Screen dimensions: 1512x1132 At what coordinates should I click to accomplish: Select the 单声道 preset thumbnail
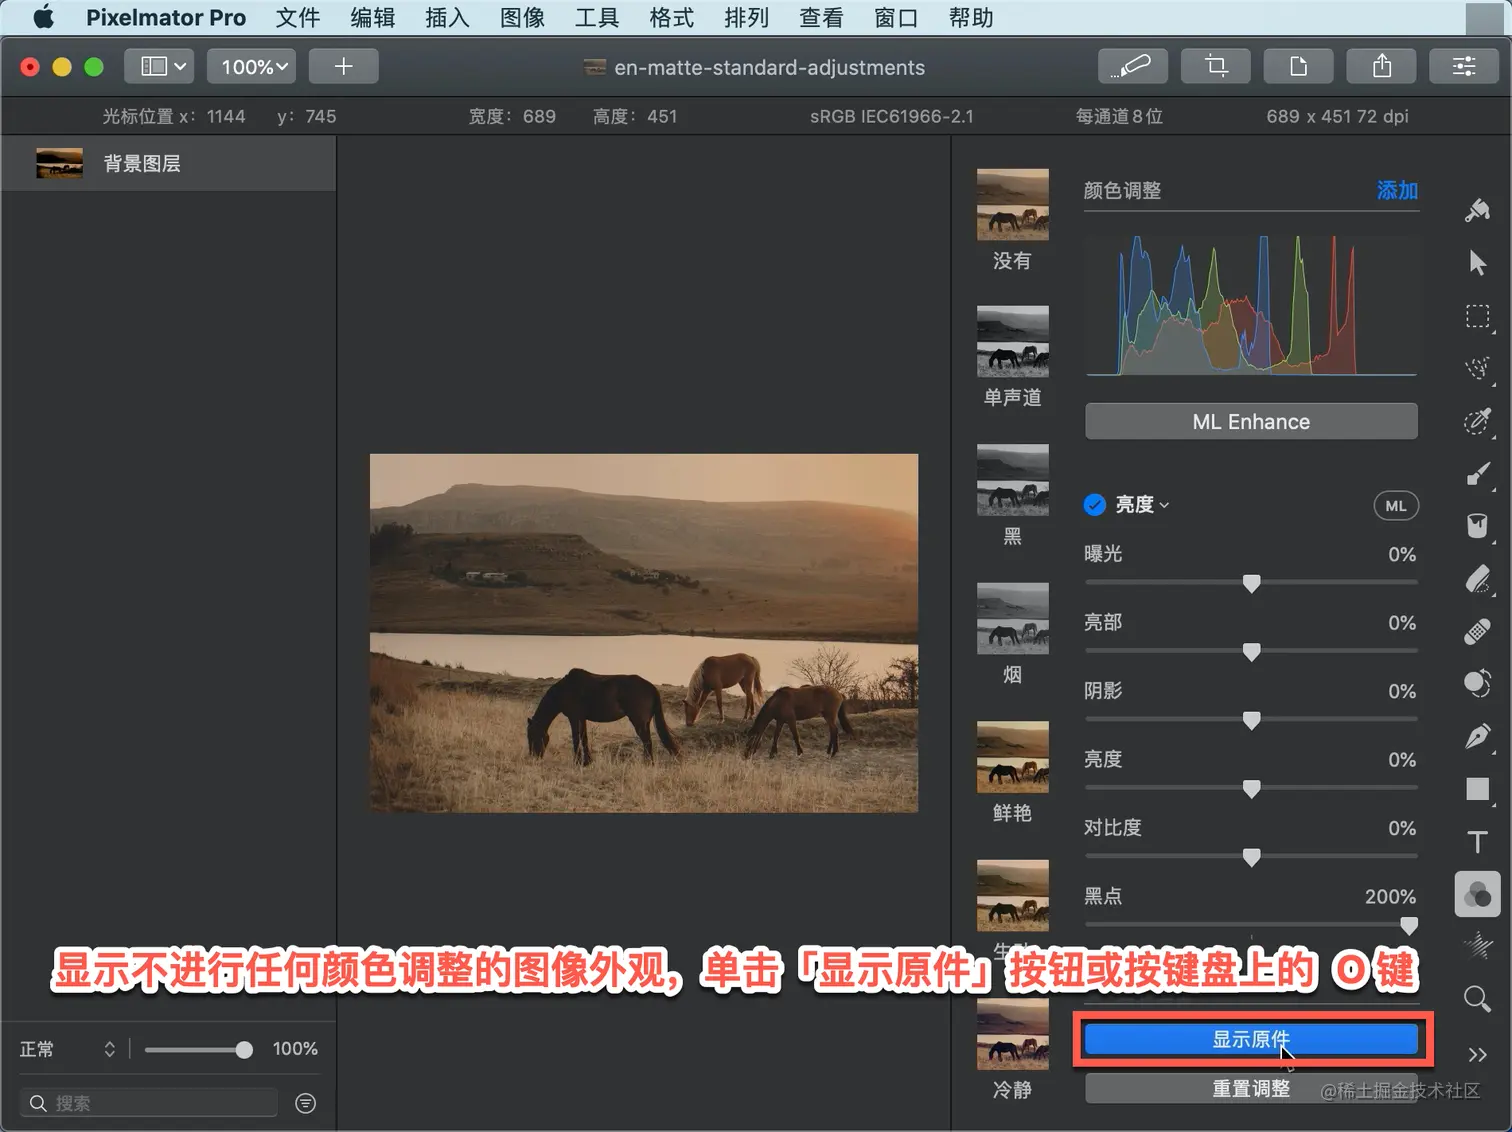click(x=1012, y=341)
